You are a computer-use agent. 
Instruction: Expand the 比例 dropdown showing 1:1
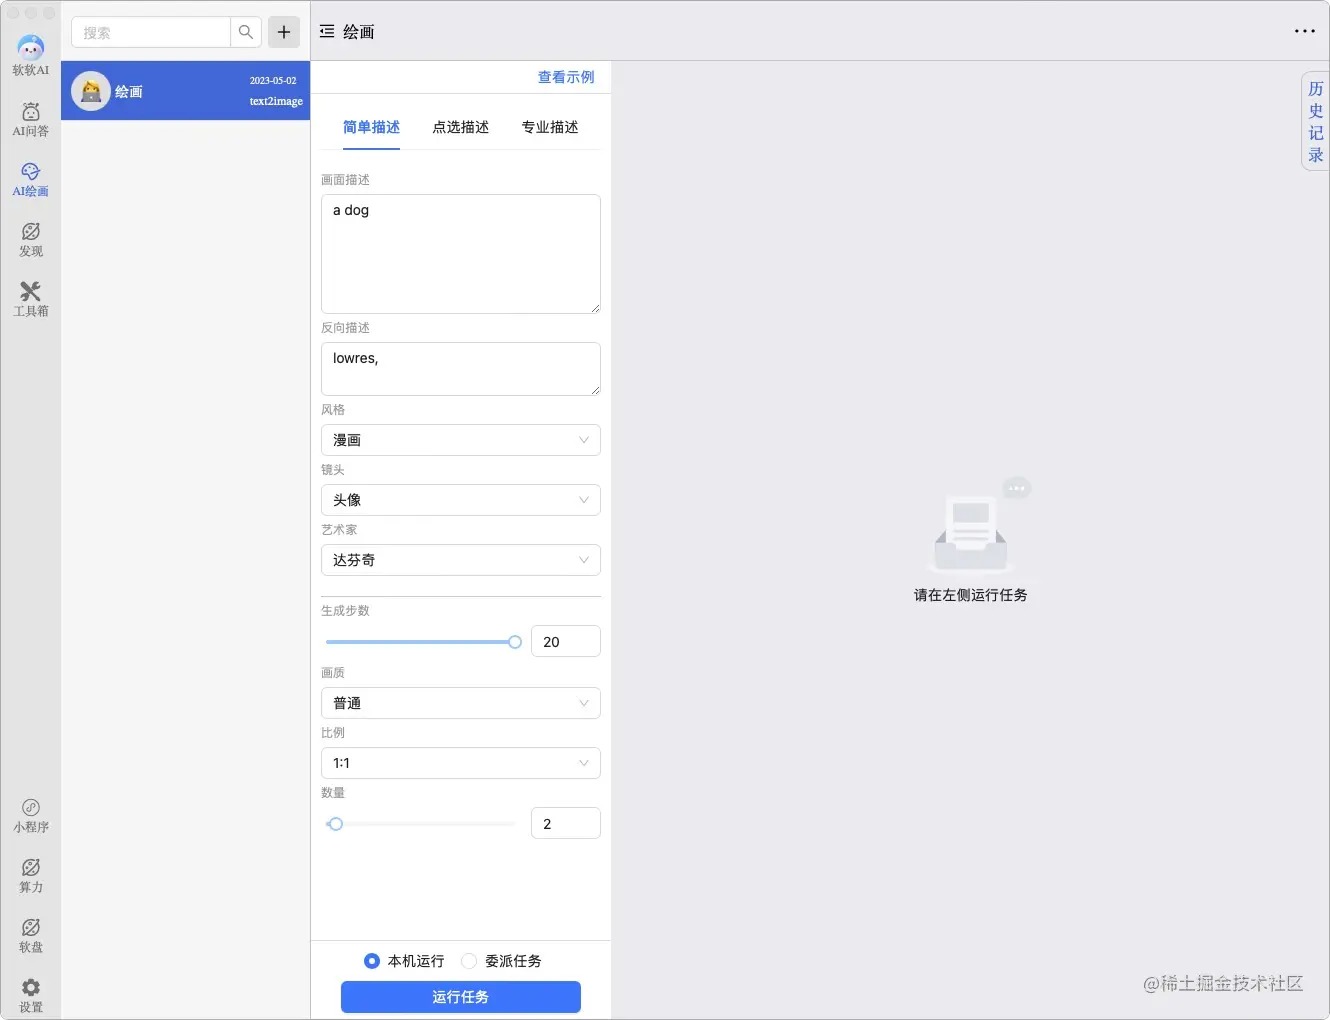click(461, 763)
